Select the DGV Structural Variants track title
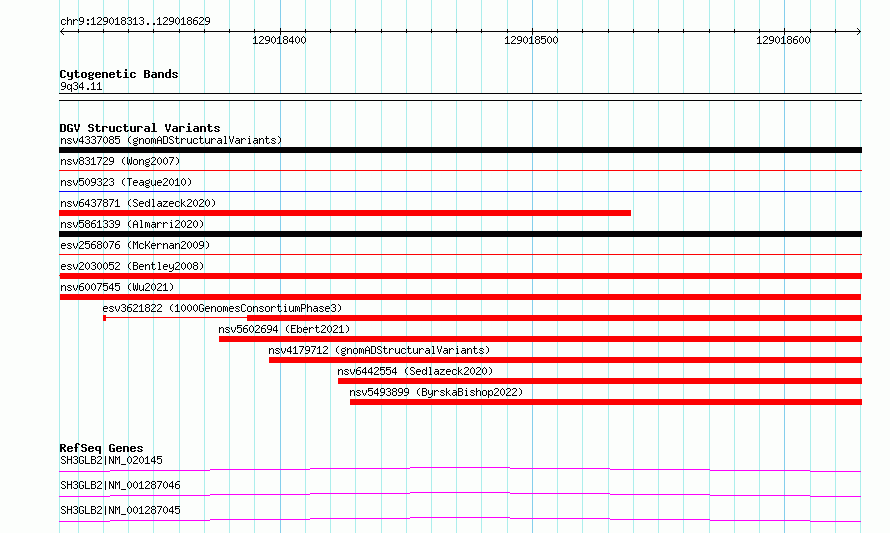This screenshot has width=890, height=533. click(140, 128)
